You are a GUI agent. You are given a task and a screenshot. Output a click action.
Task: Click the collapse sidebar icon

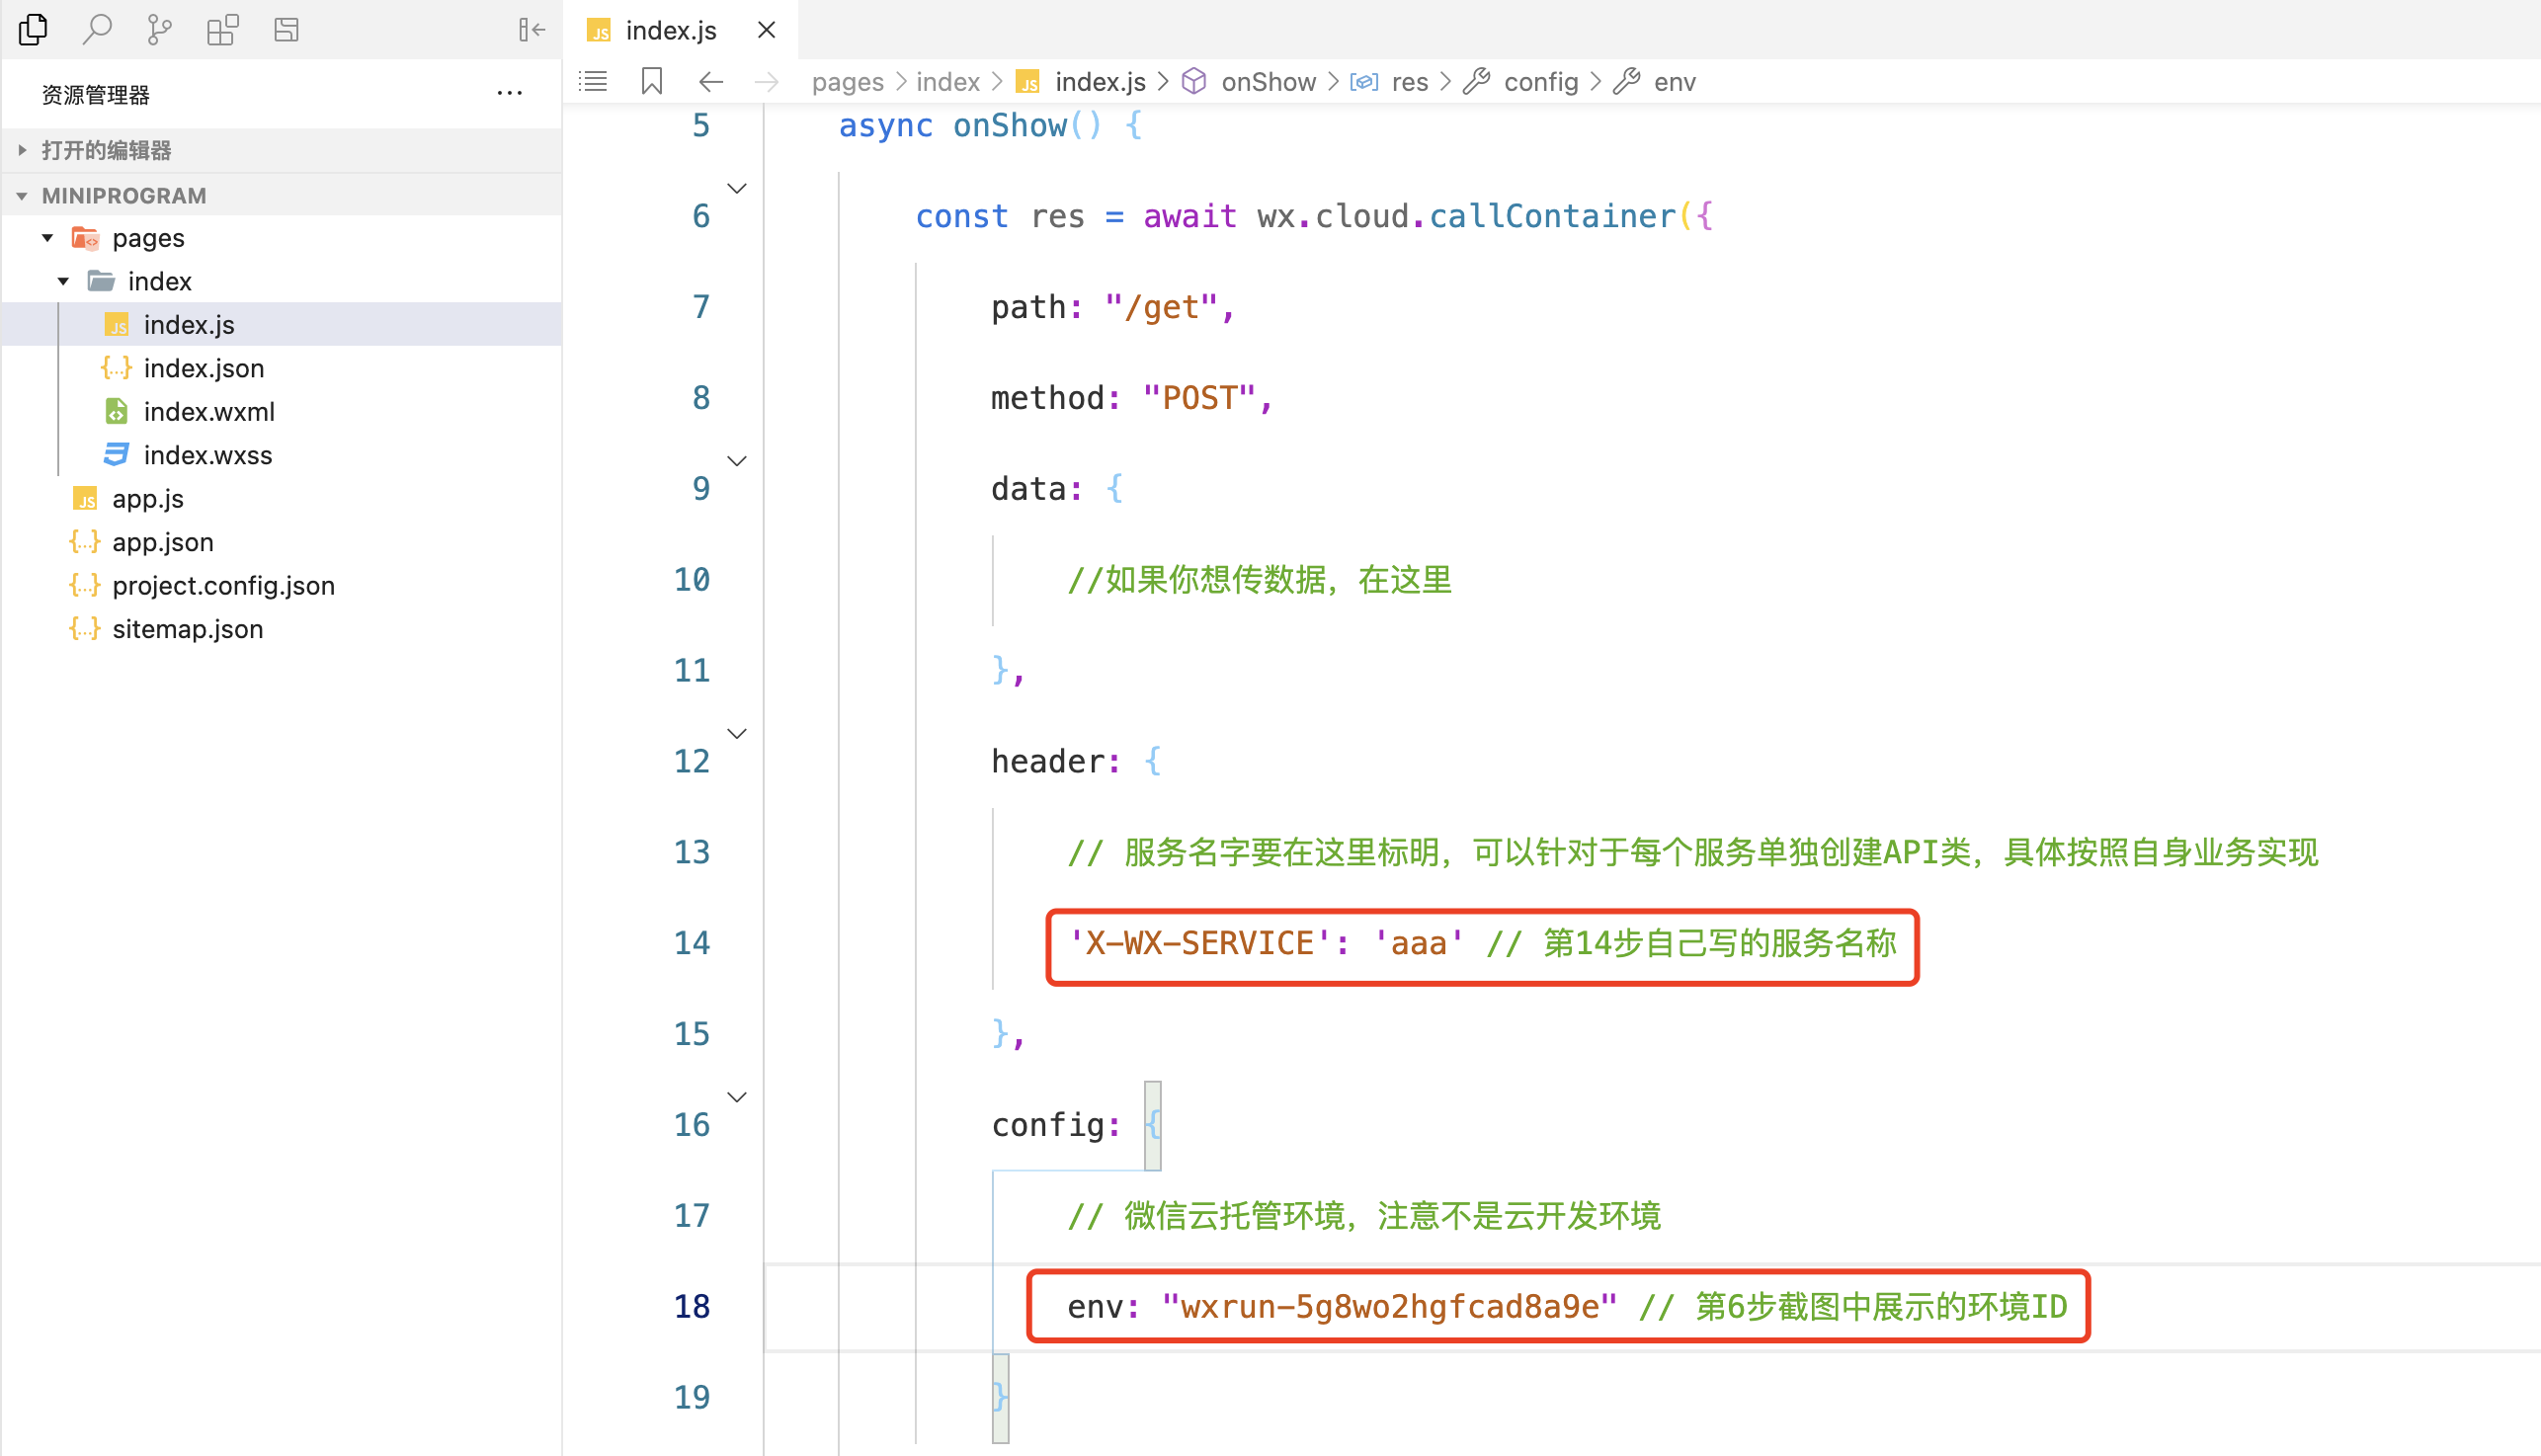531,30
